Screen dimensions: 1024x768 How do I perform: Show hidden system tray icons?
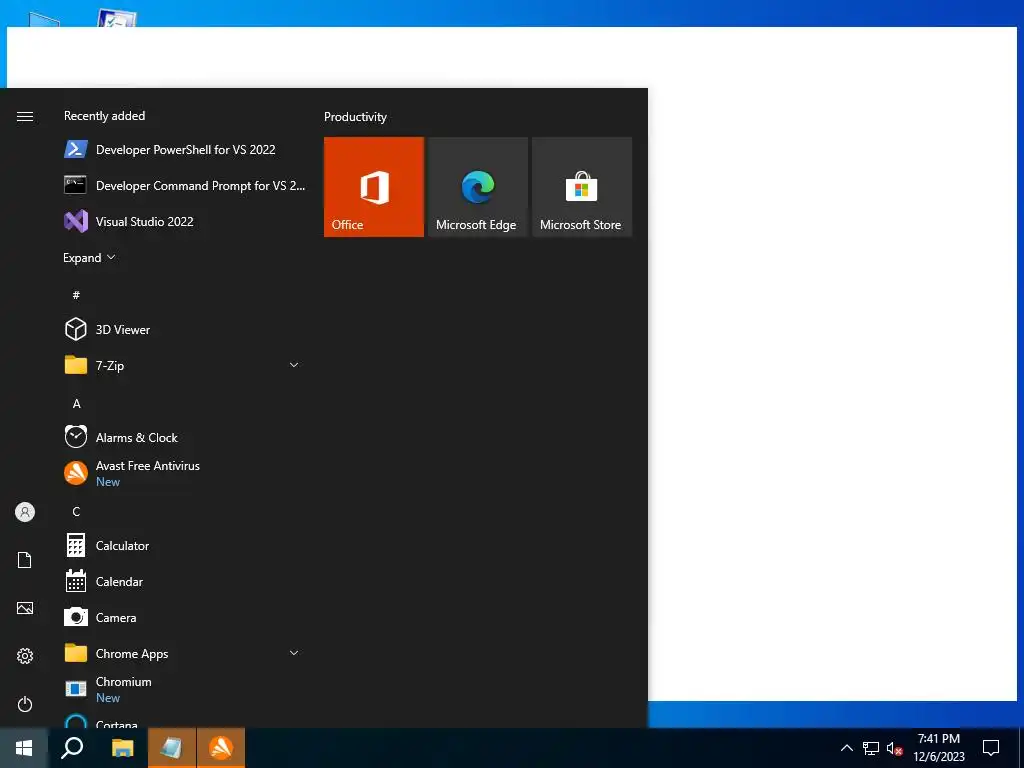(846, 748)
